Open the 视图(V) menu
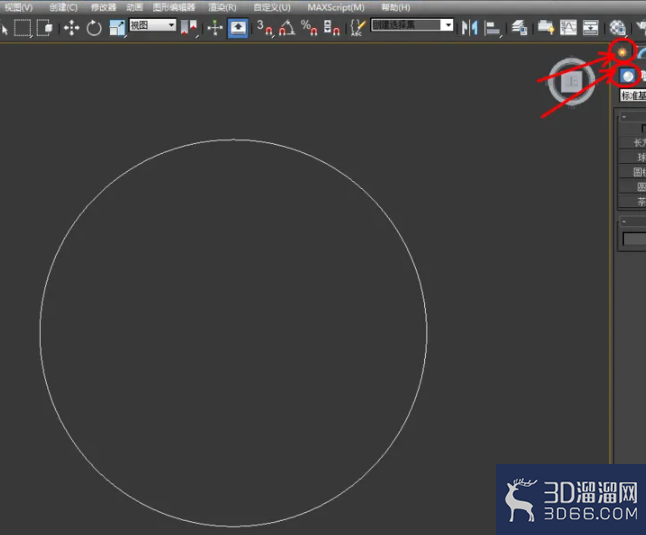 (19, 7)
